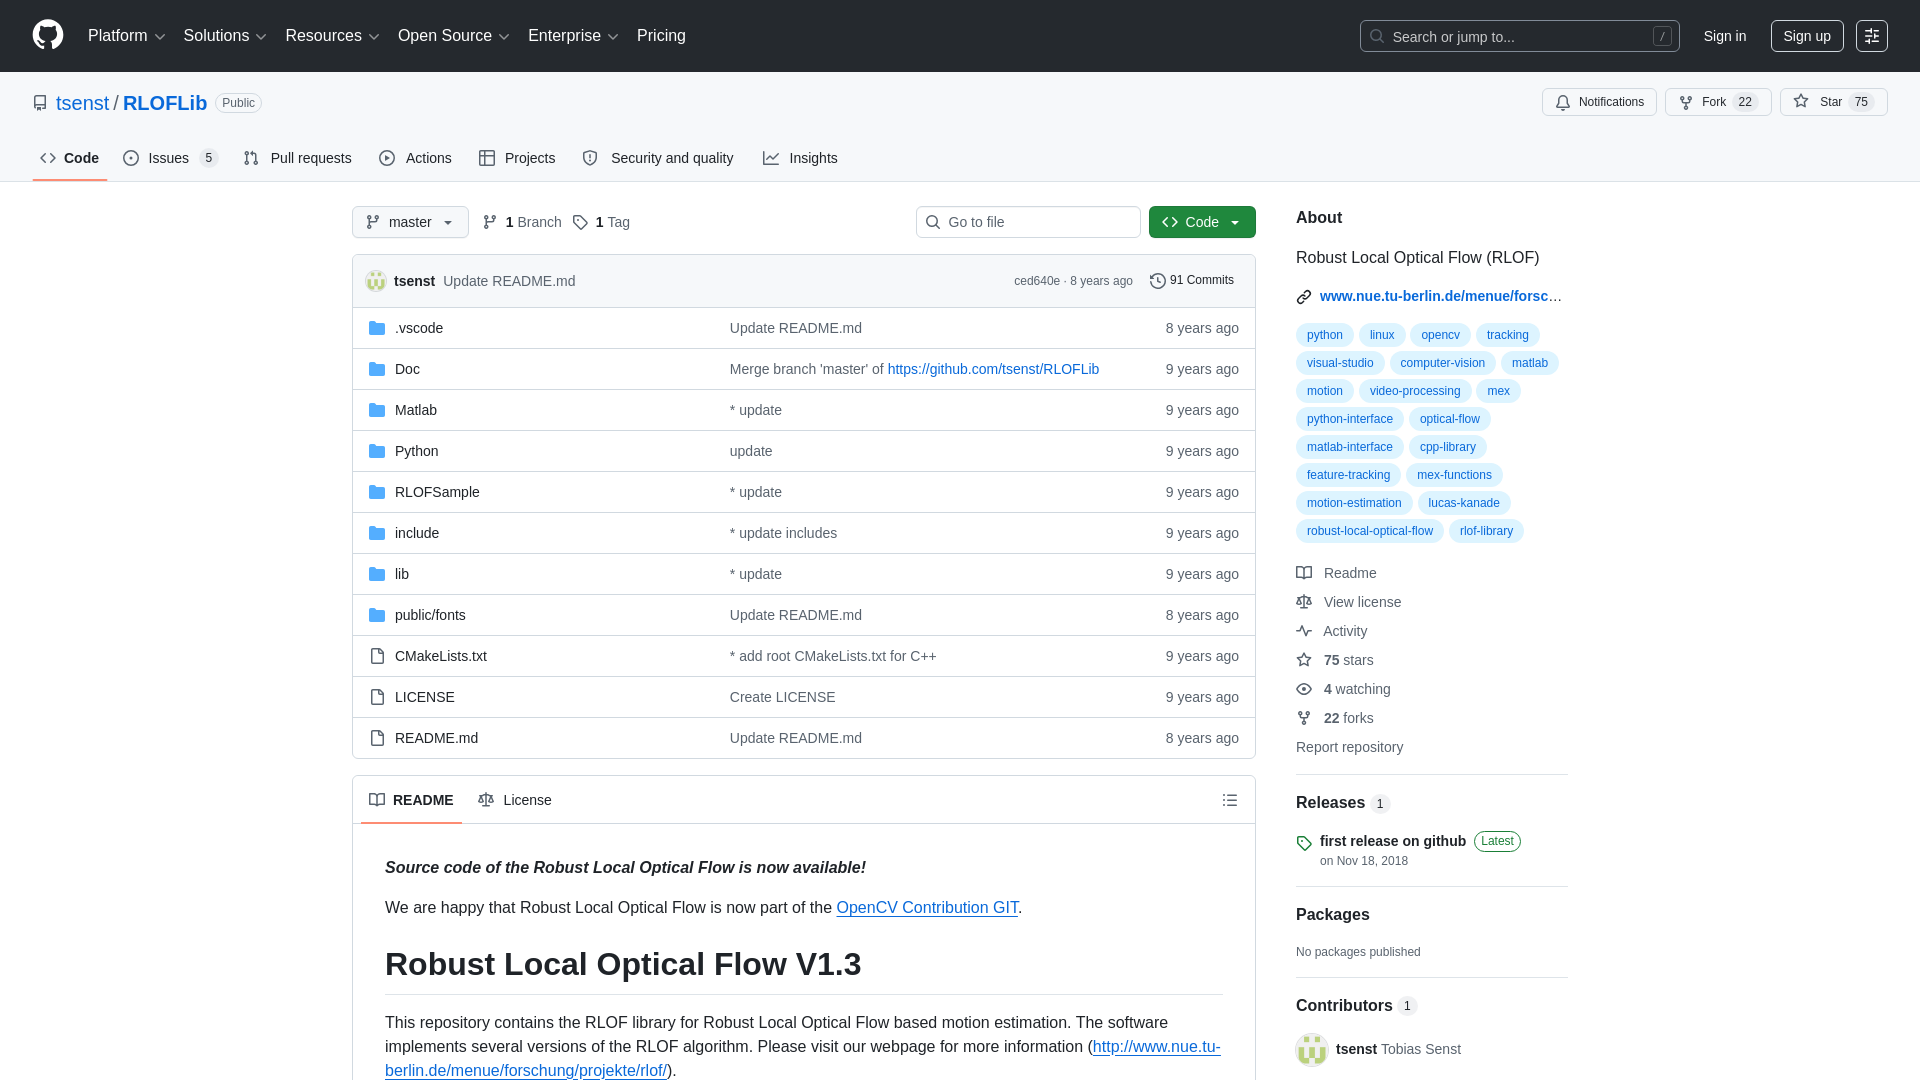This screenshot has width=1920, height=1080.
Task: Expand the Enterprise menu
Action: click(x=573, y=36)
